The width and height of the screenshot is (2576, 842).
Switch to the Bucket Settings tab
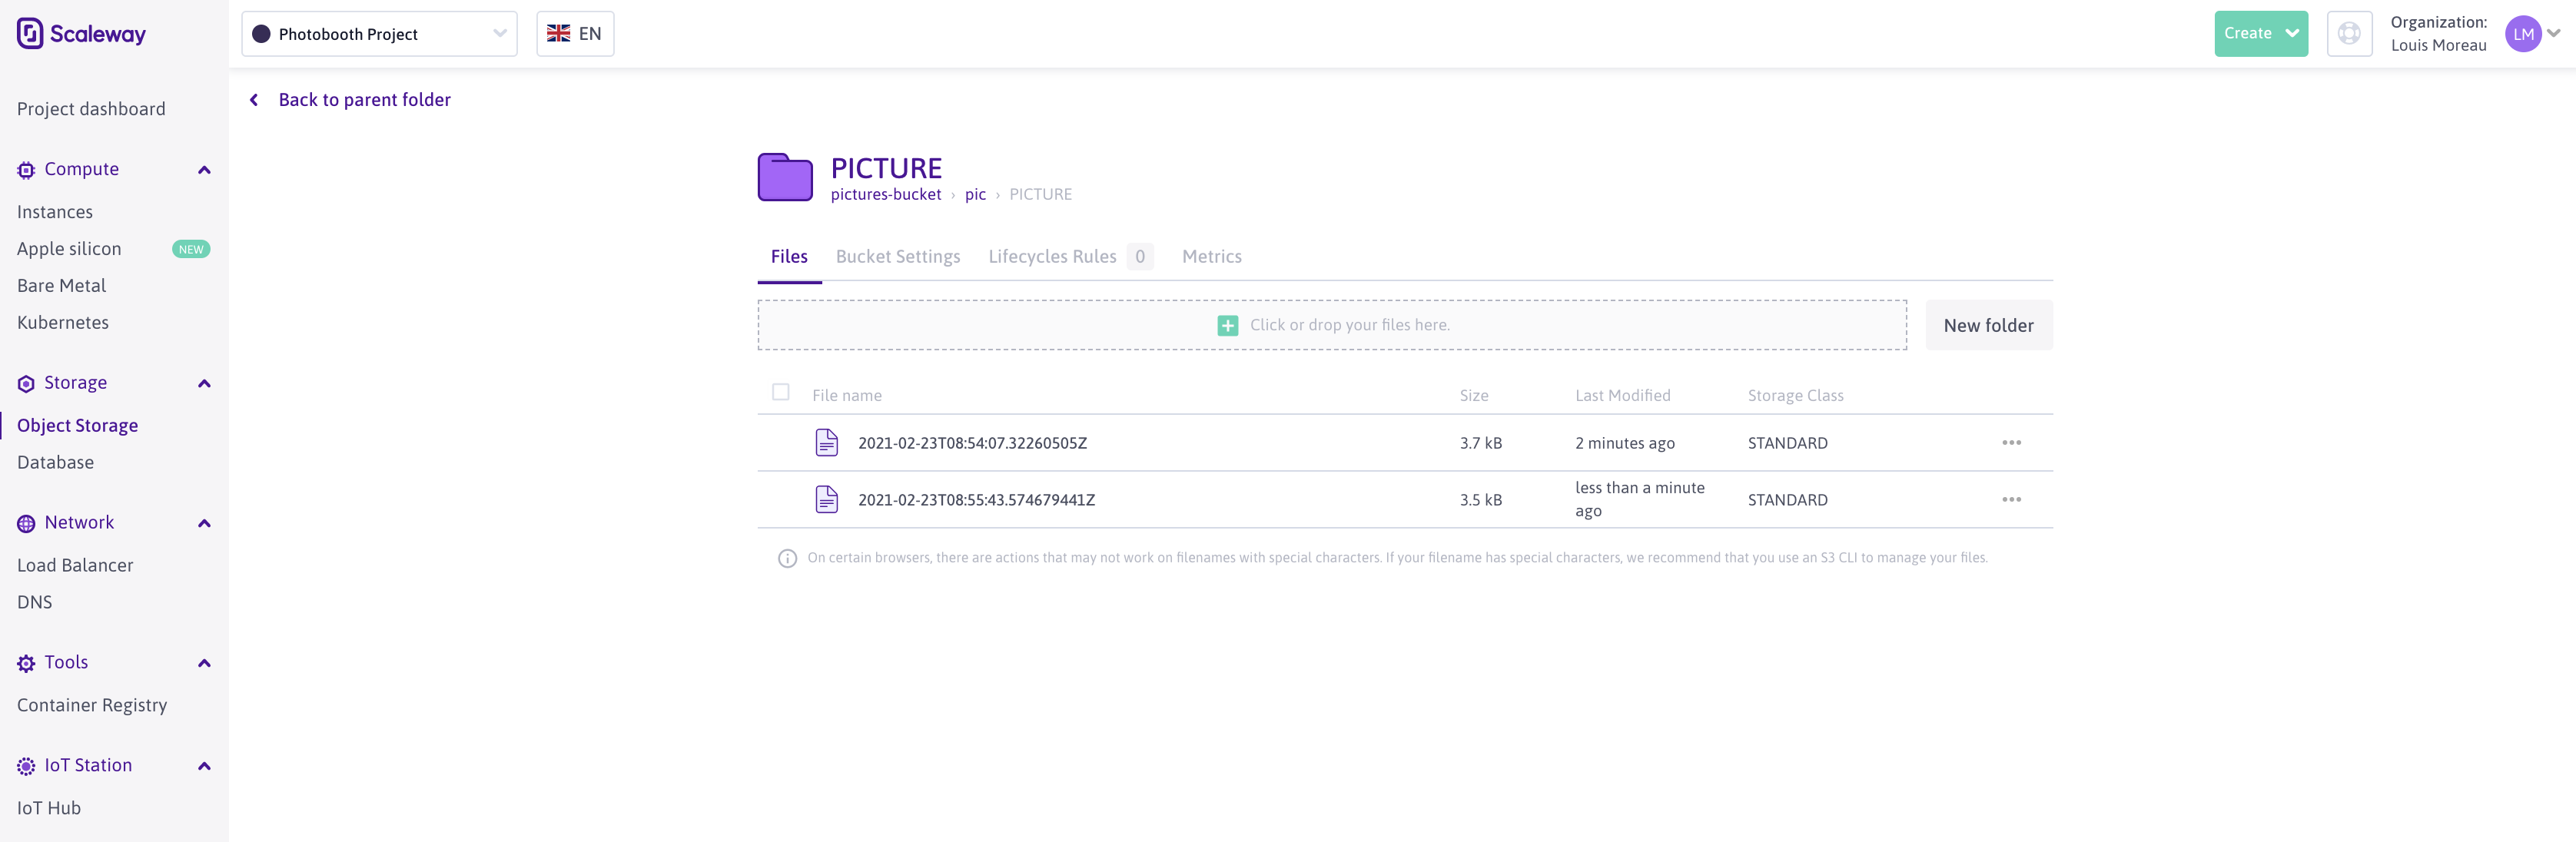coord(898,256)
